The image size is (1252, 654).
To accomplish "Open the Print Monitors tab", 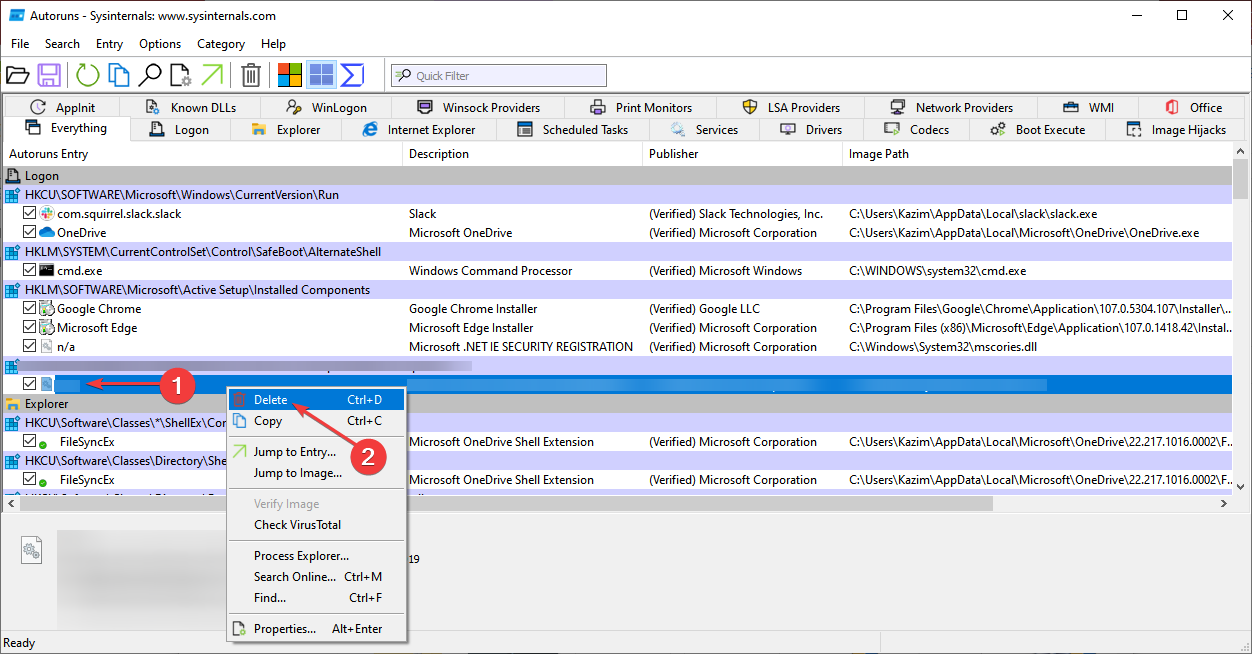I will (641, 108).
